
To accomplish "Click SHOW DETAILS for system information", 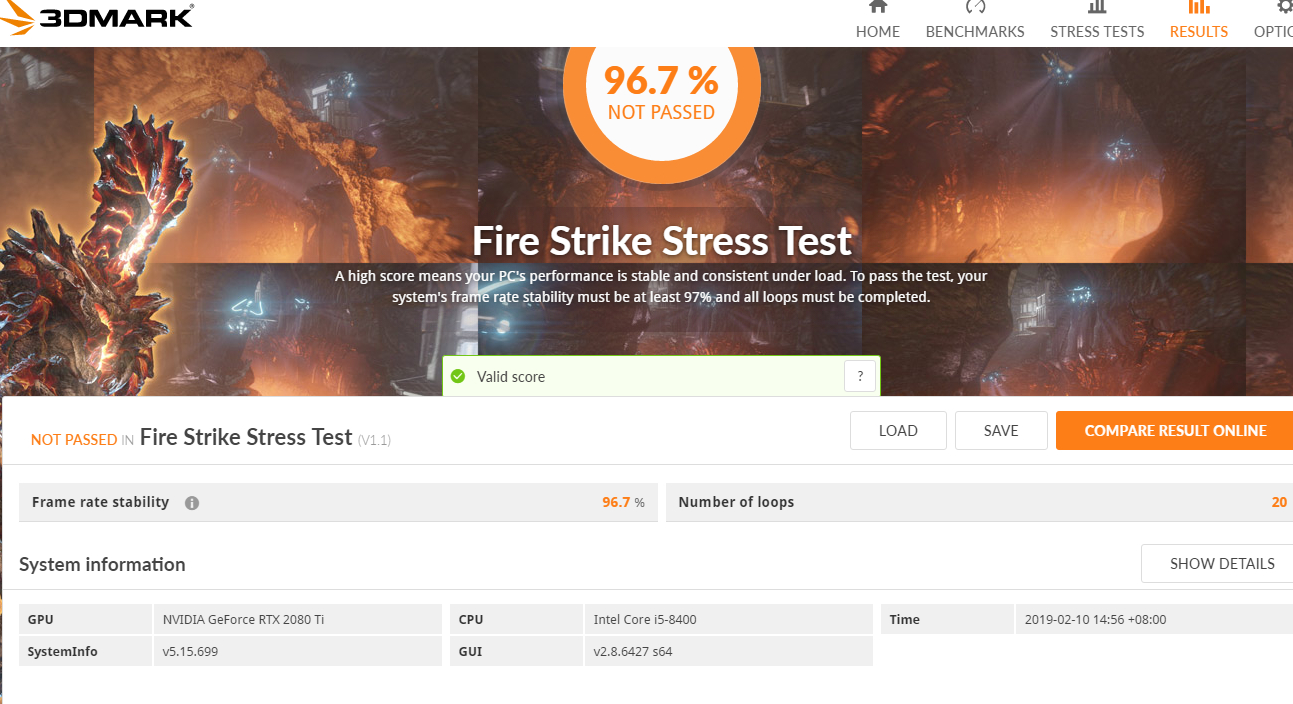I will (x=1217, y=564).
